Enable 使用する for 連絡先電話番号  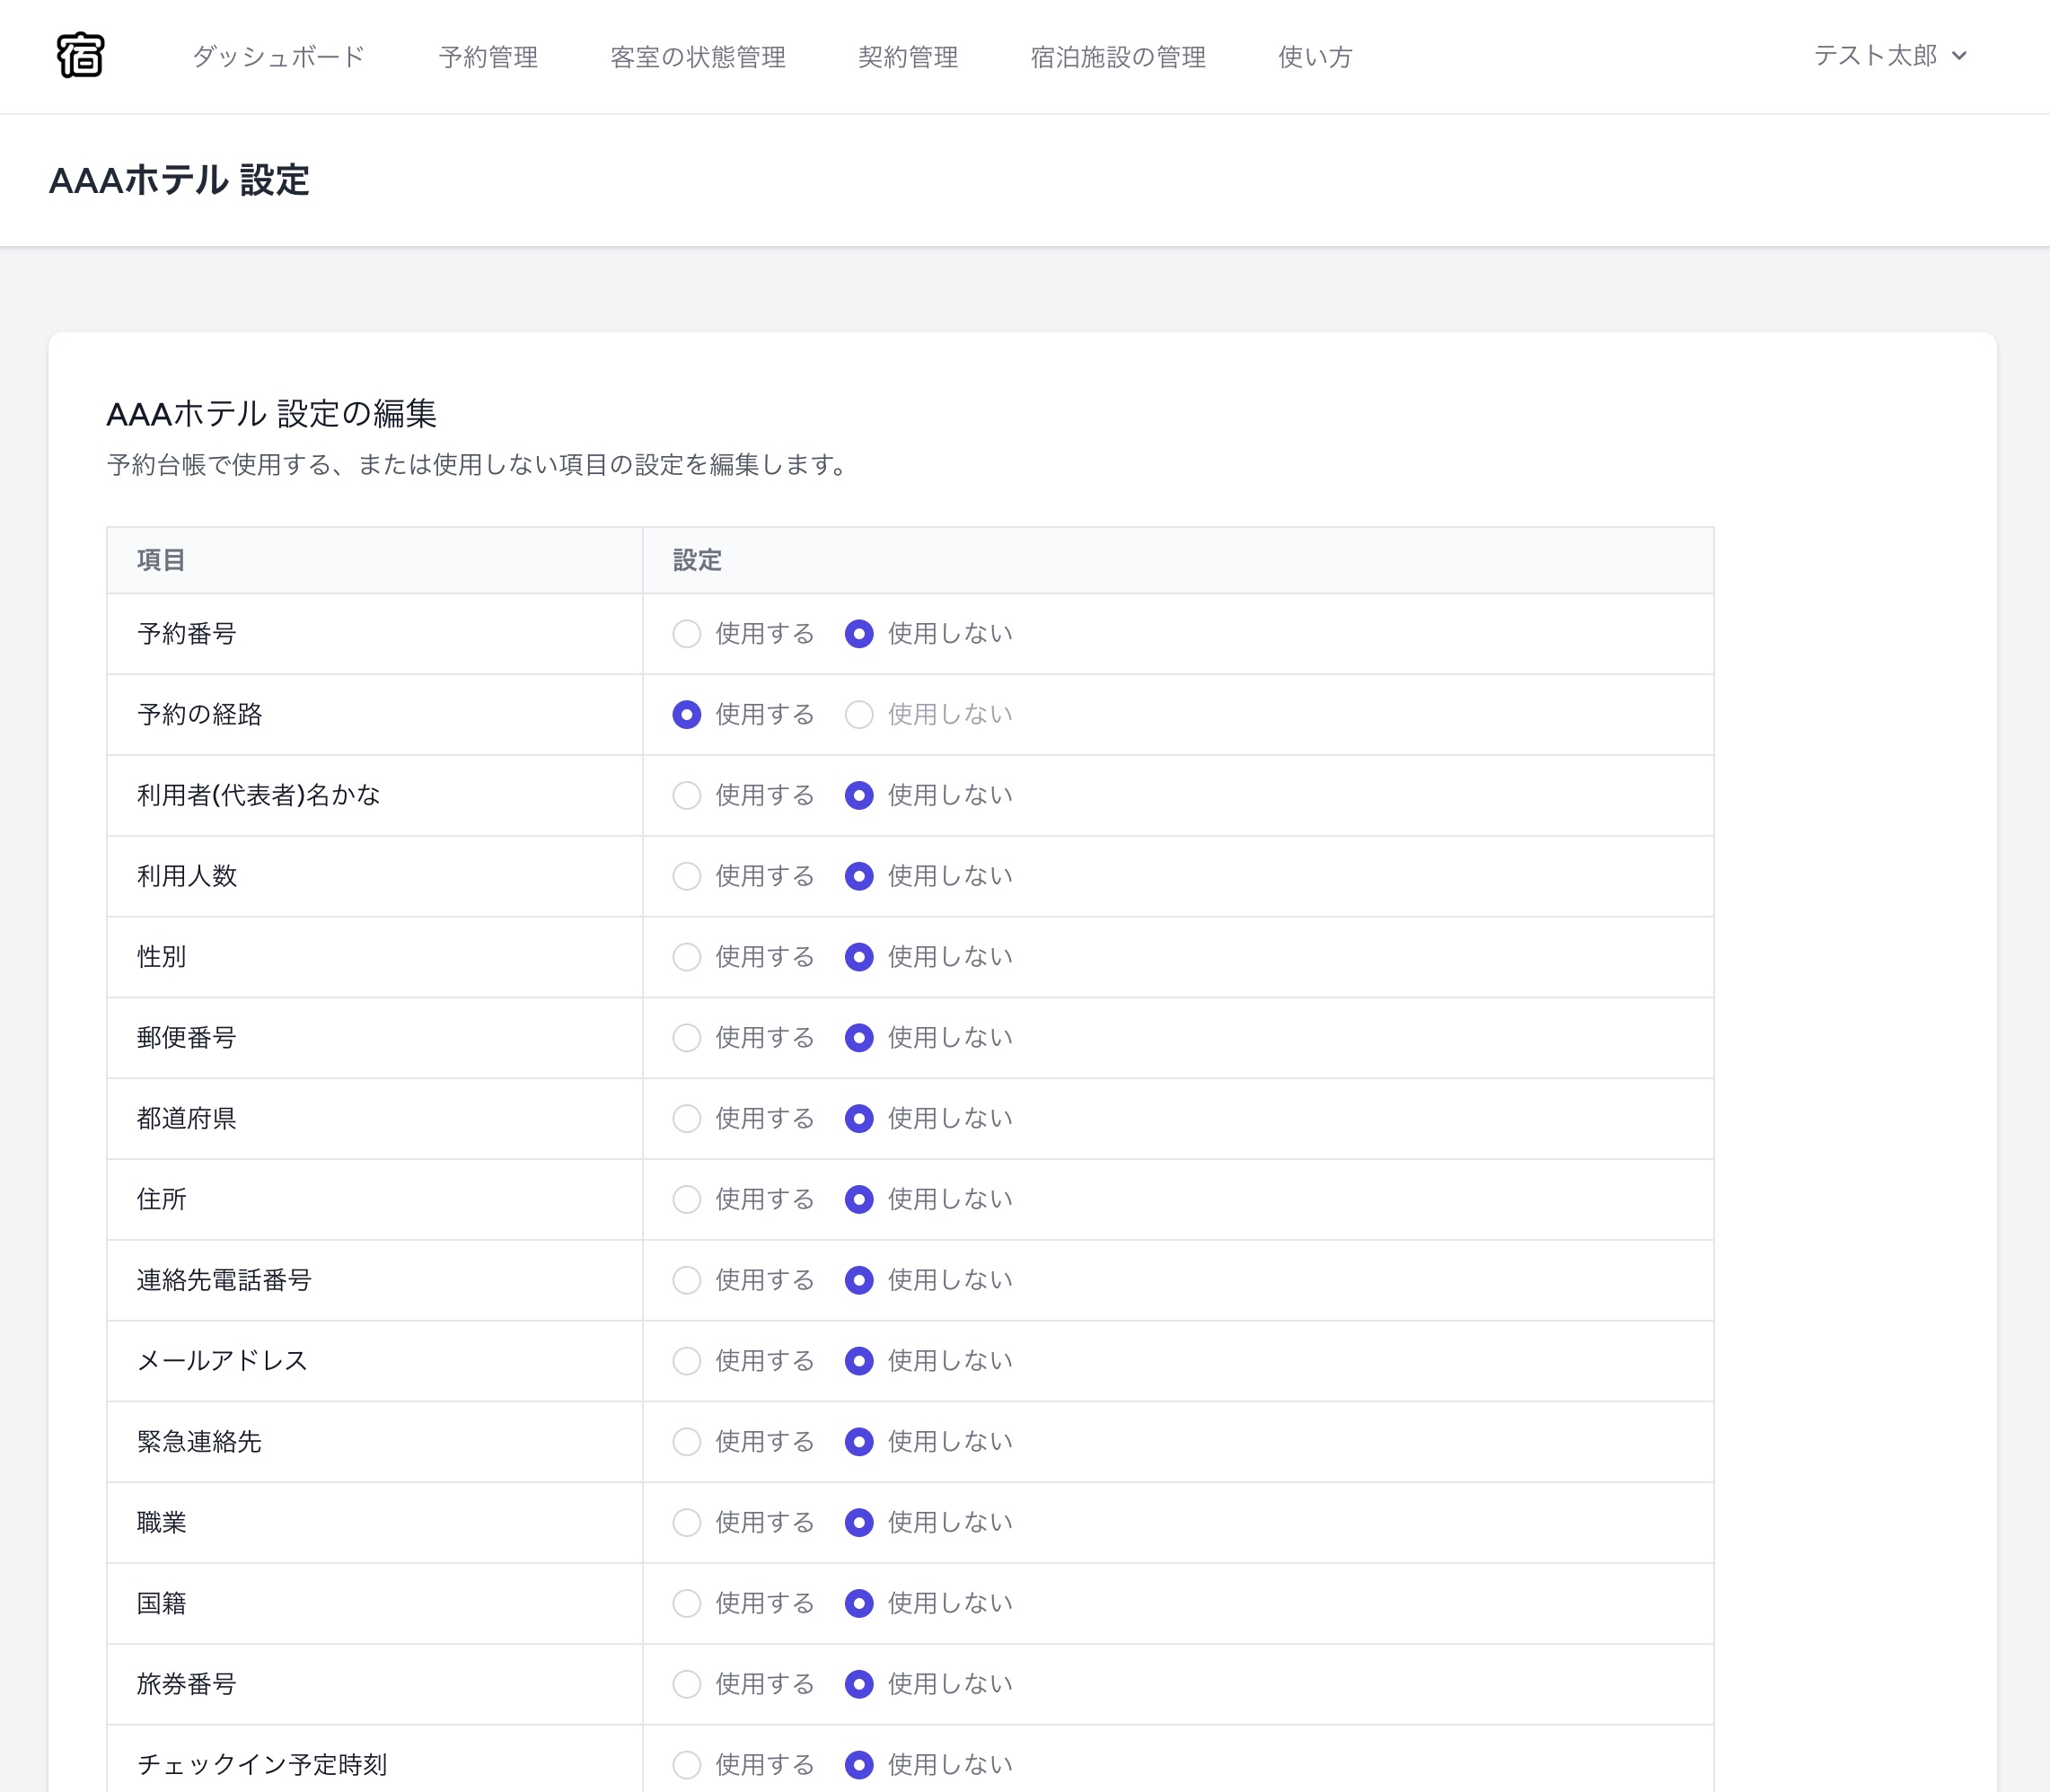click(x=687, y=1280)
